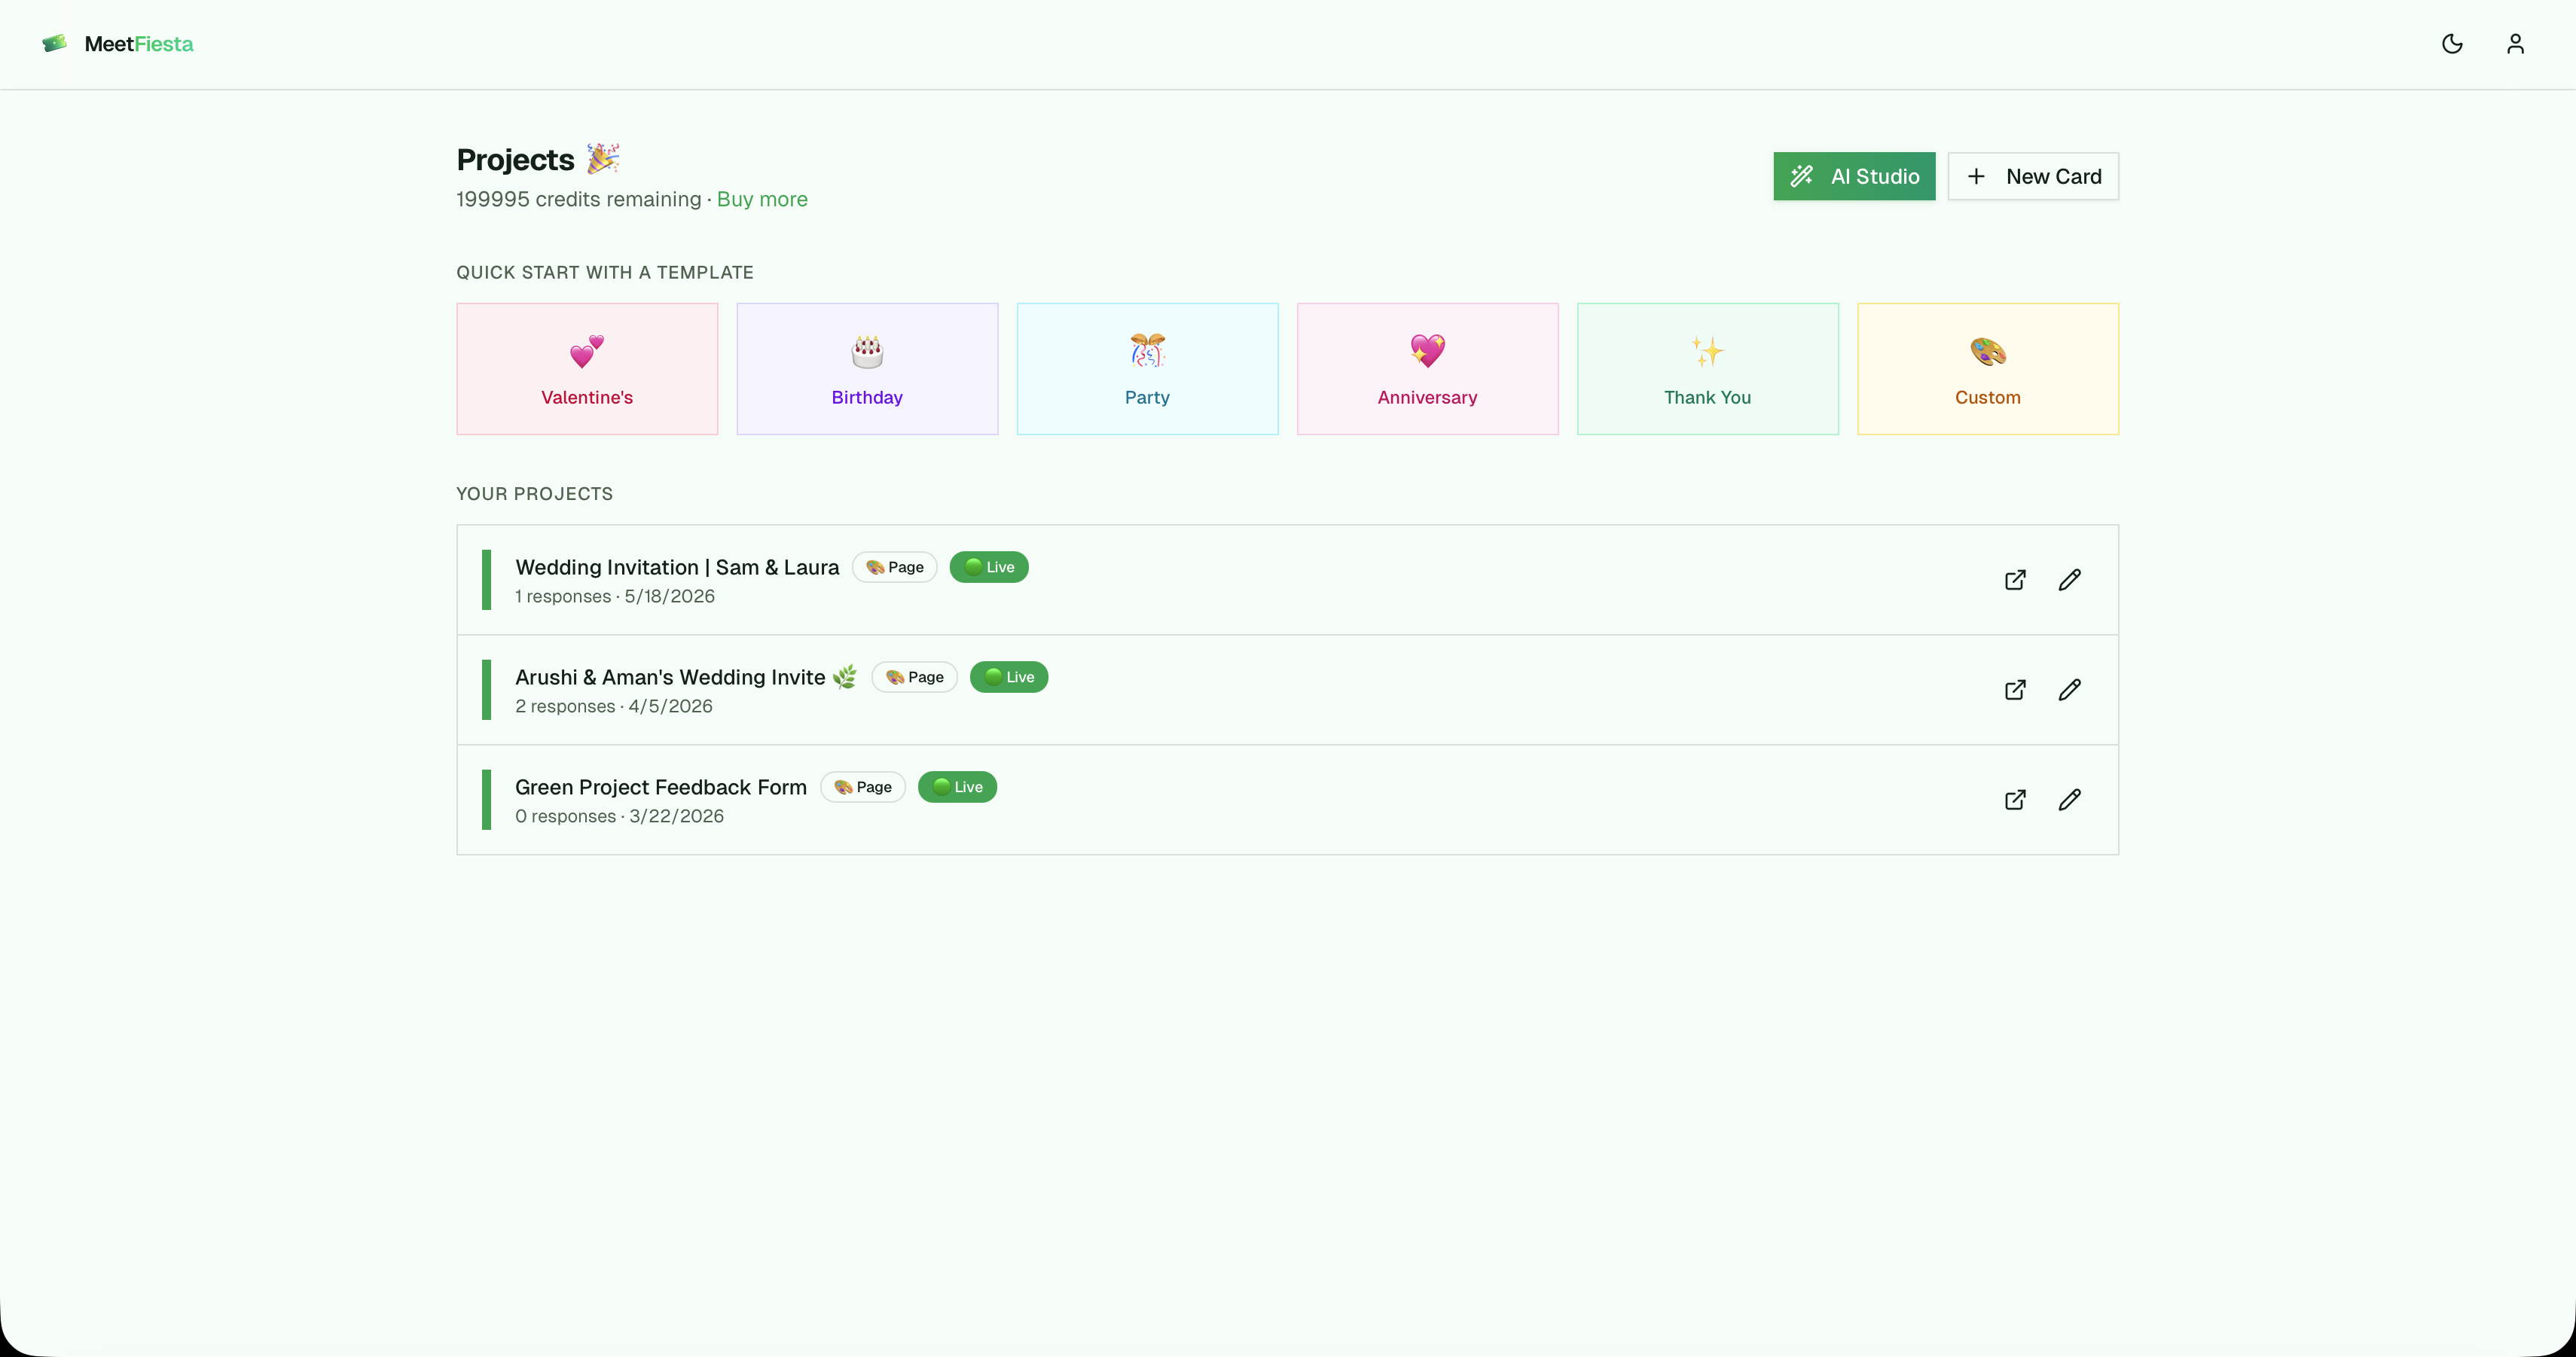Click the MeetFiesta logo
Screen dimensions: 2576x1357
(x=118, y=44)
